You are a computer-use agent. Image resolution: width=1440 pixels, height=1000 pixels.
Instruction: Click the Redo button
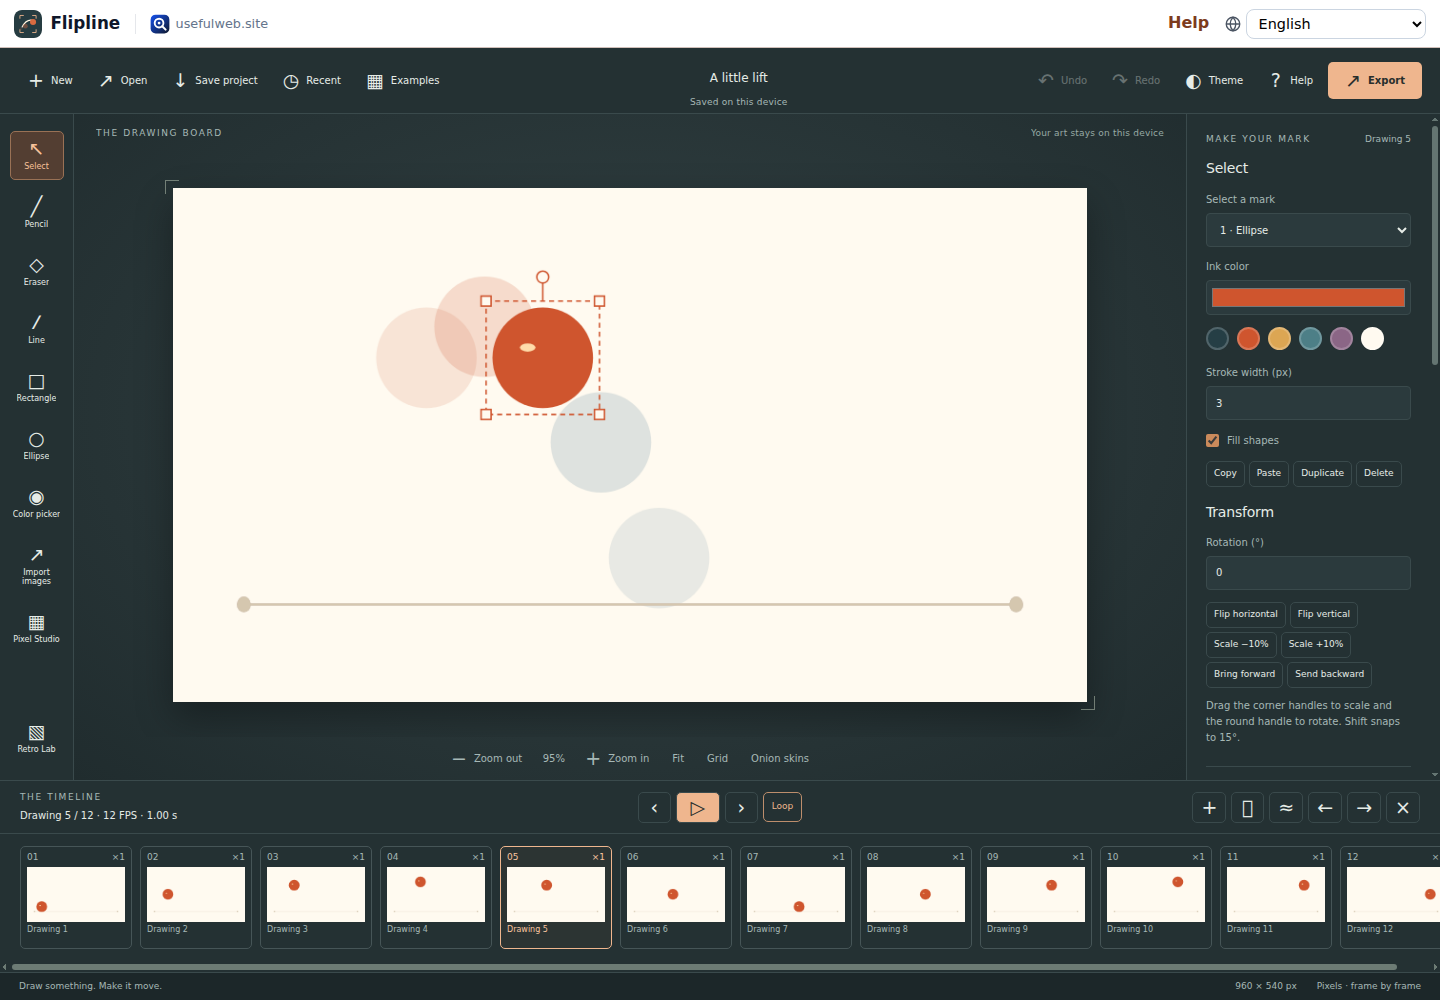(x=1136, y=80)
